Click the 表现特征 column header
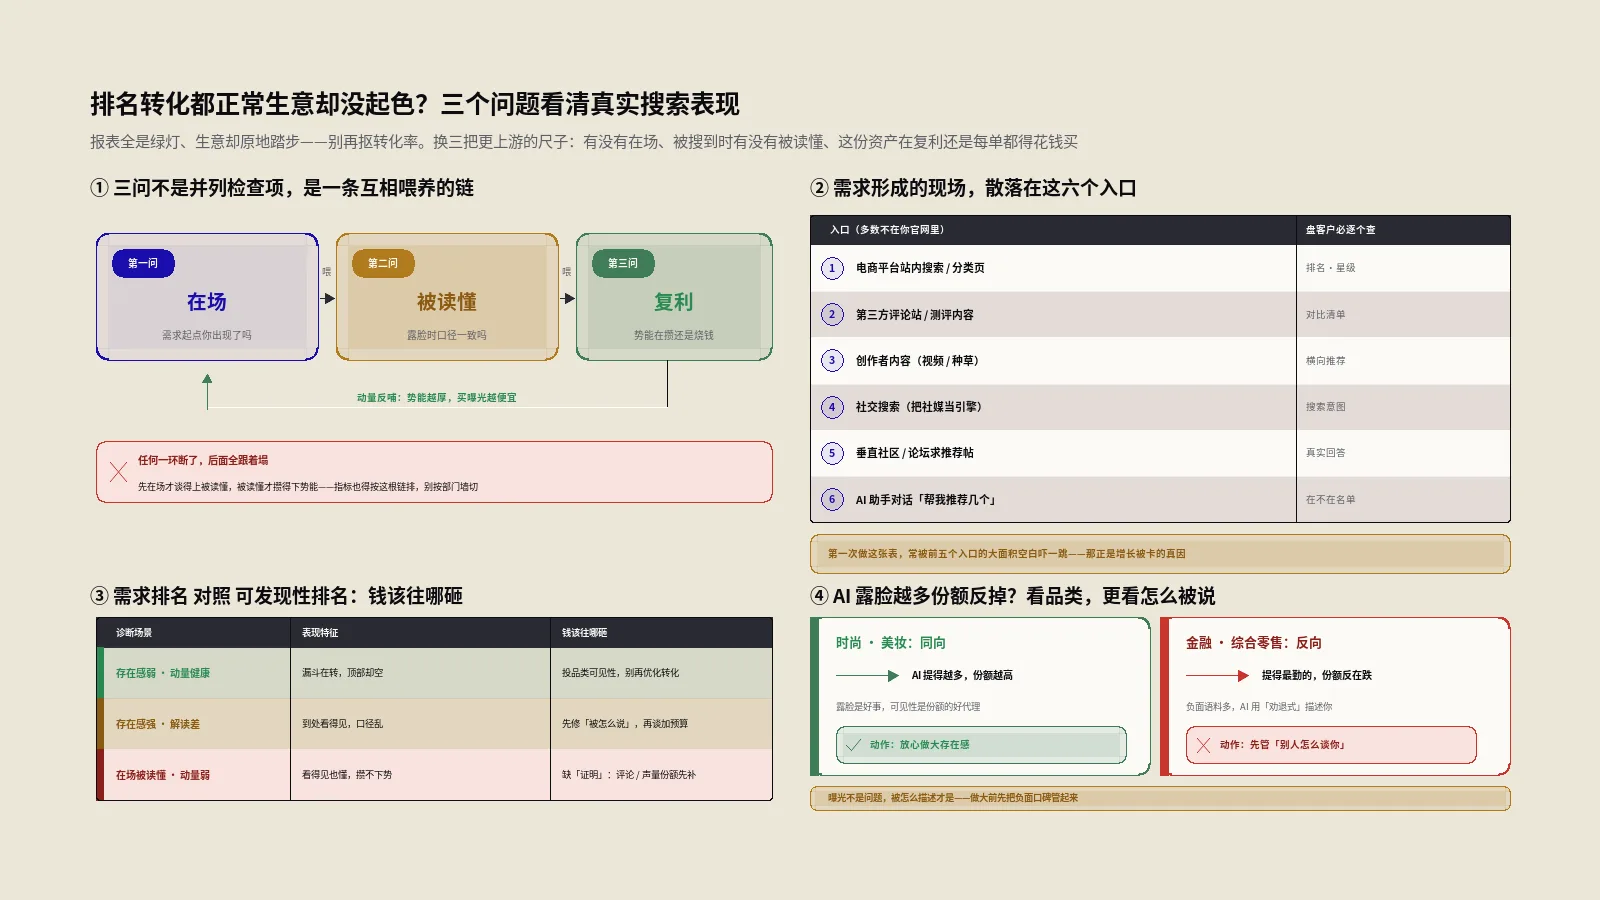1600x900 pixels. tap(320, 633)
